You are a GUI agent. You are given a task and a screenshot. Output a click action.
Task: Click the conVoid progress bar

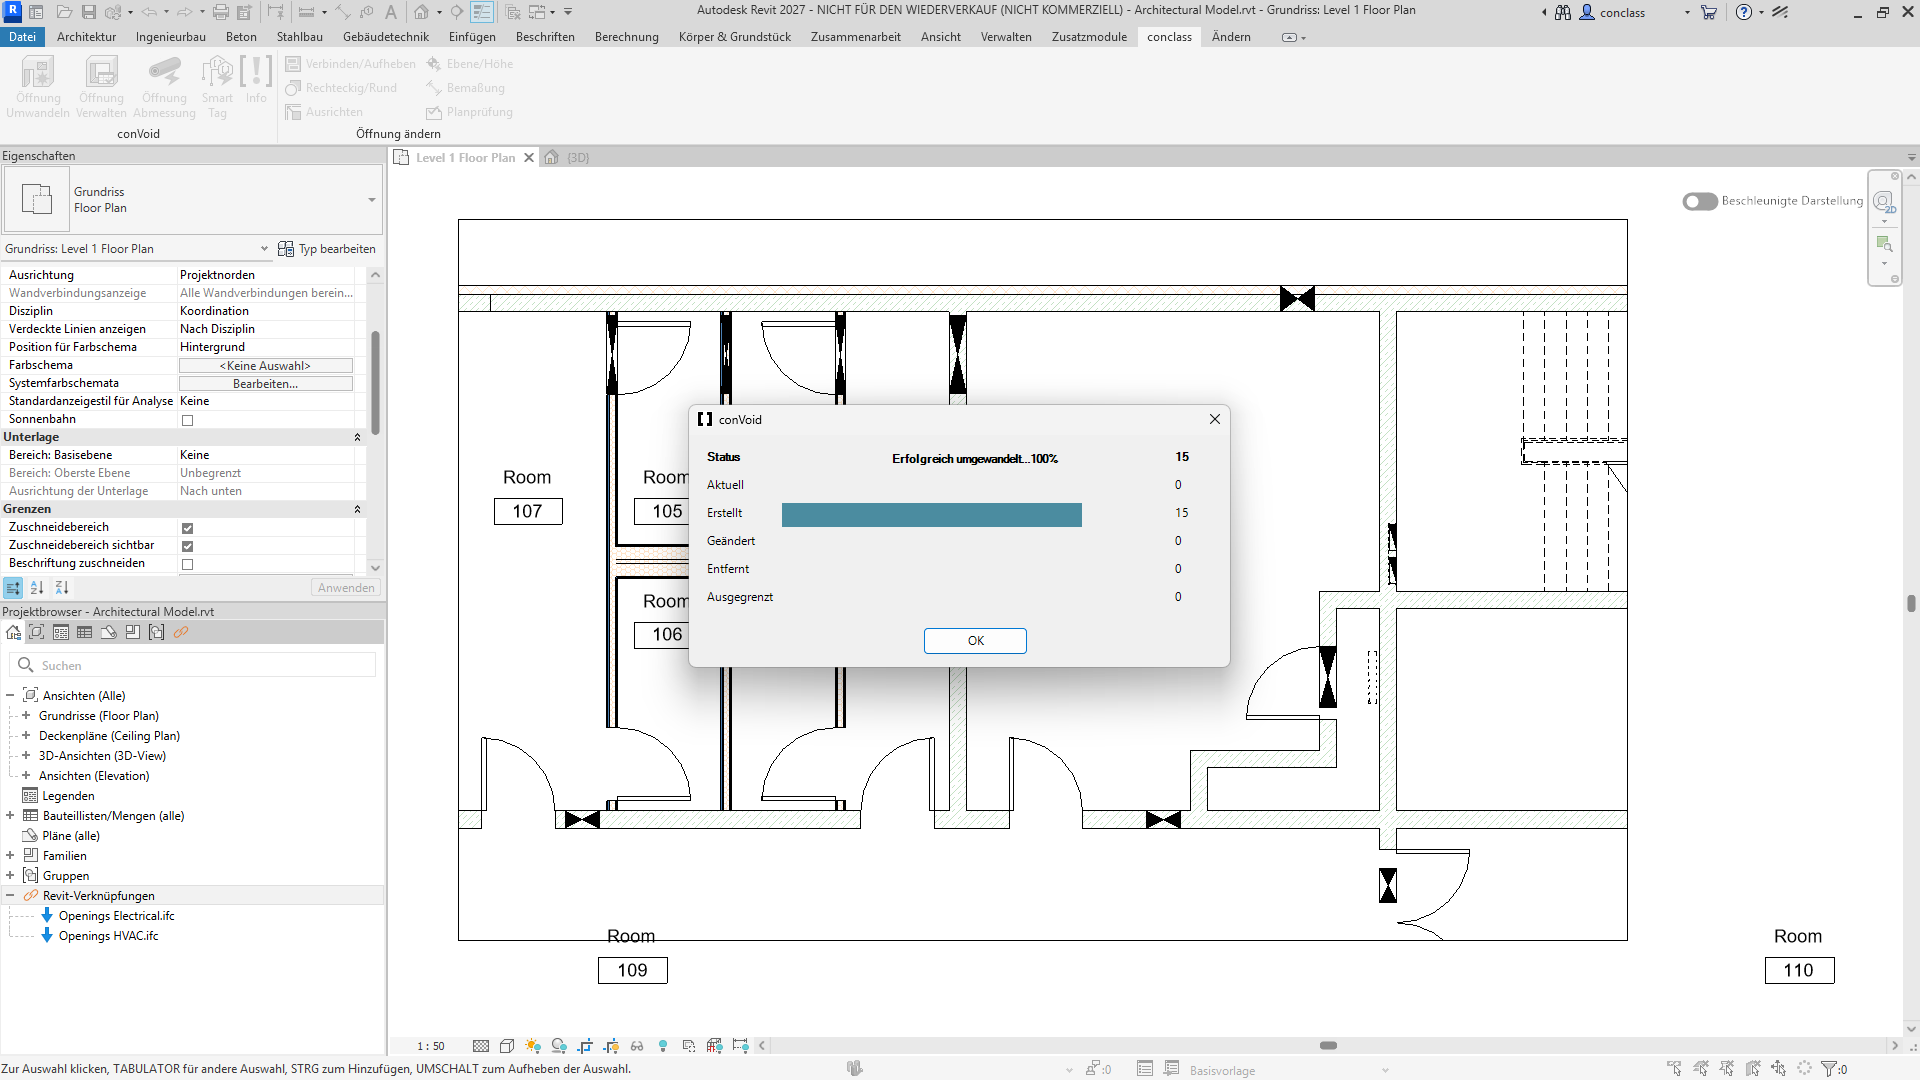[931, 514]
